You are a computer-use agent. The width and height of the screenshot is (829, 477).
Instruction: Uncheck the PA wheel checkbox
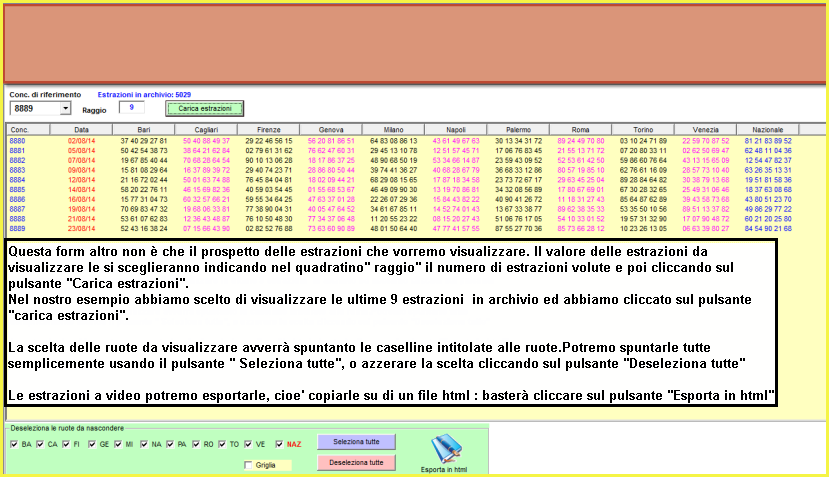170,444
